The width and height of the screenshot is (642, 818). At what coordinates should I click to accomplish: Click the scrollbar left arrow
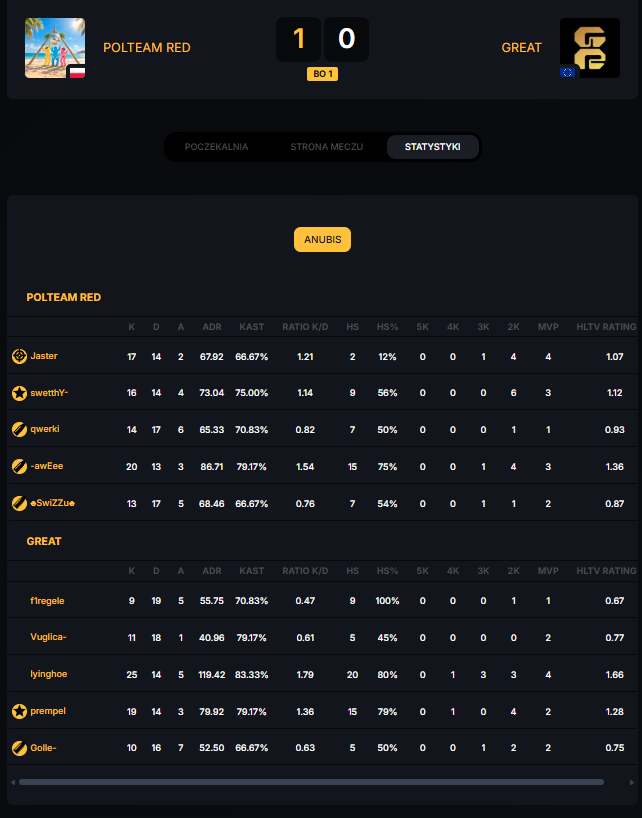(13, 782)
